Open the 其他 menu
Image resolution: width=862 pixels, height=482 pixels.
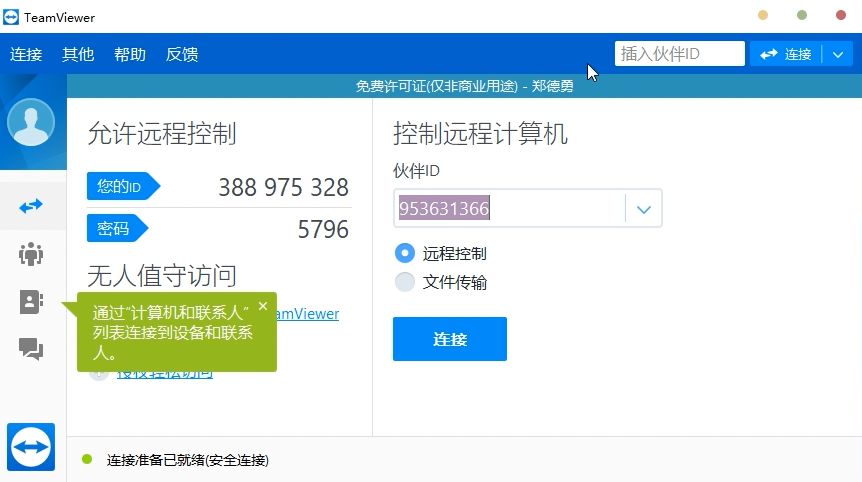[78, 54]
